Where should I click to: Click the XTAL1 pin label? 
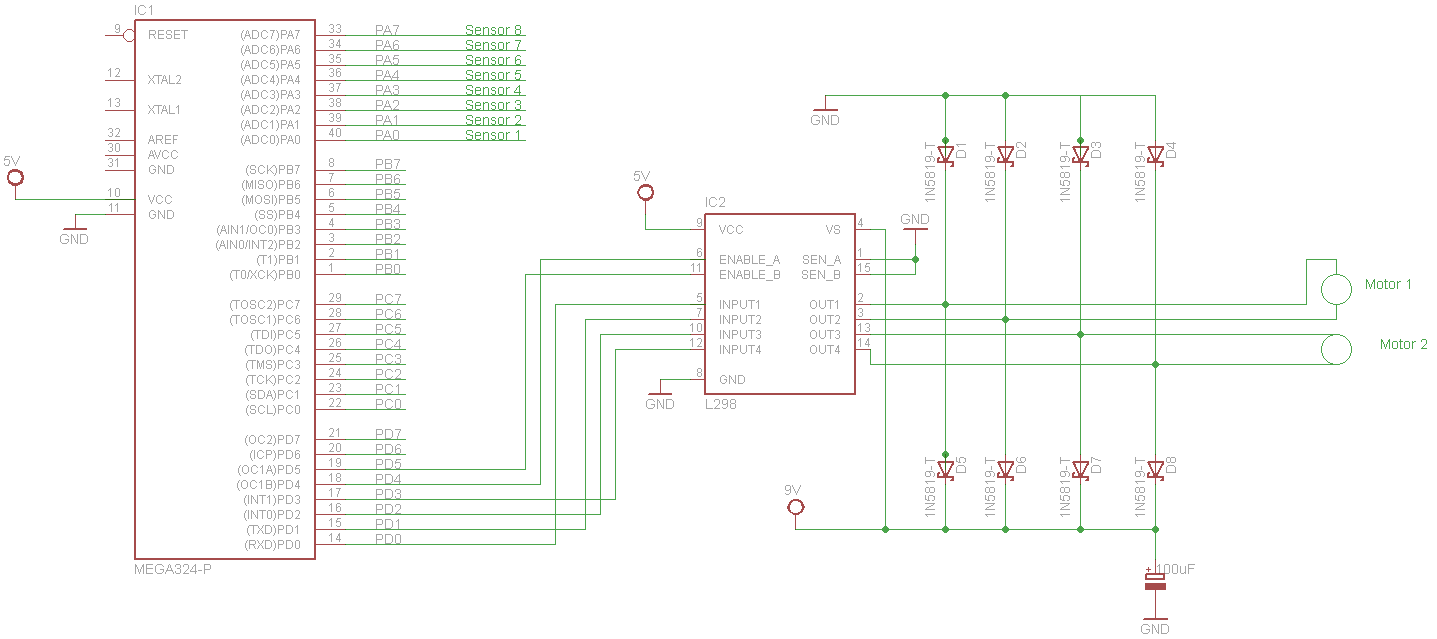[165, 109]
